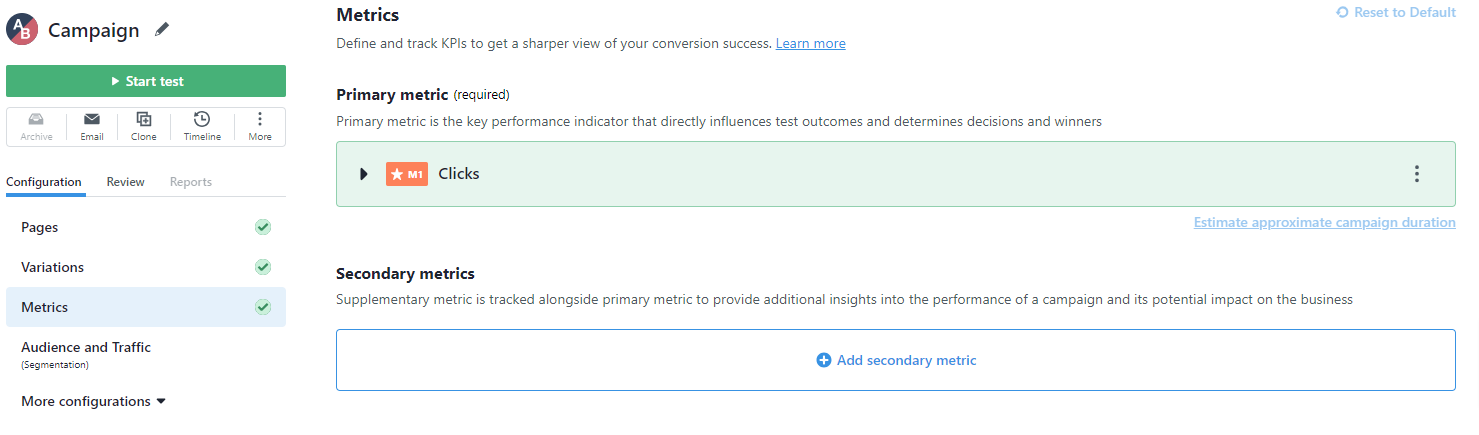Open the campaign Timeline icon
Image resolution: width=1479 pixels, height=435 pixels.
coord(202,119)
